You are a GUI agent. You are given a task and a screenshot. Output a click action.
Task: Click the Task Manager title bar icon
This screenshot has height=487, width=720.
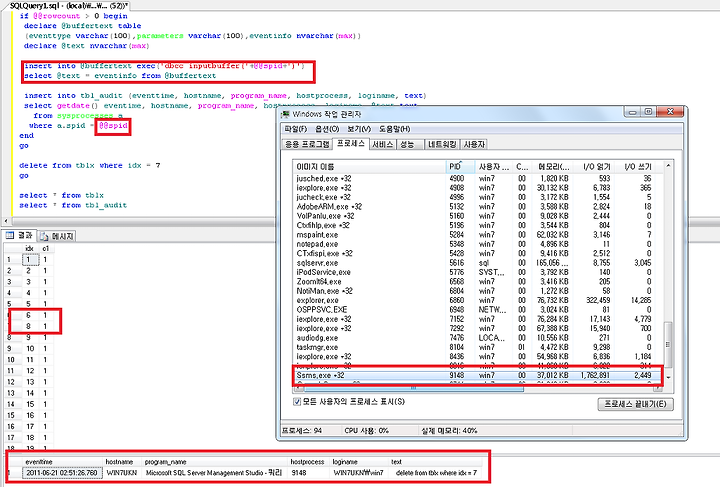(x=286, y=114)
